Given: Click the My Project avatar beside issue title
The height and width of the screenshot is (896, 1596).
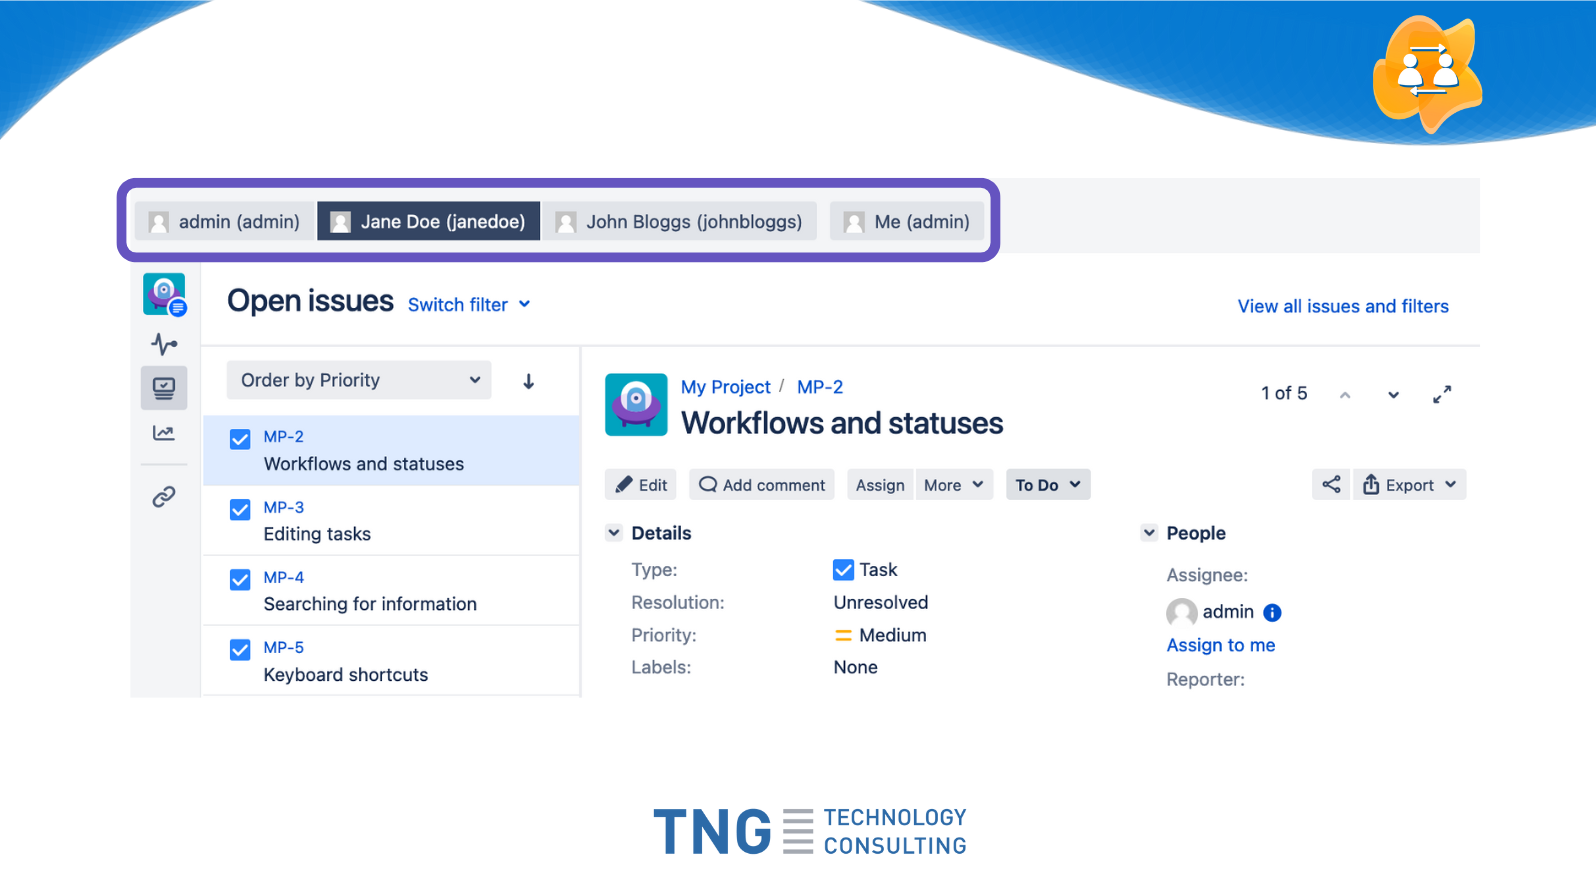Looking at the screenshot, I should pyautogui.click(x=636, y=405).
